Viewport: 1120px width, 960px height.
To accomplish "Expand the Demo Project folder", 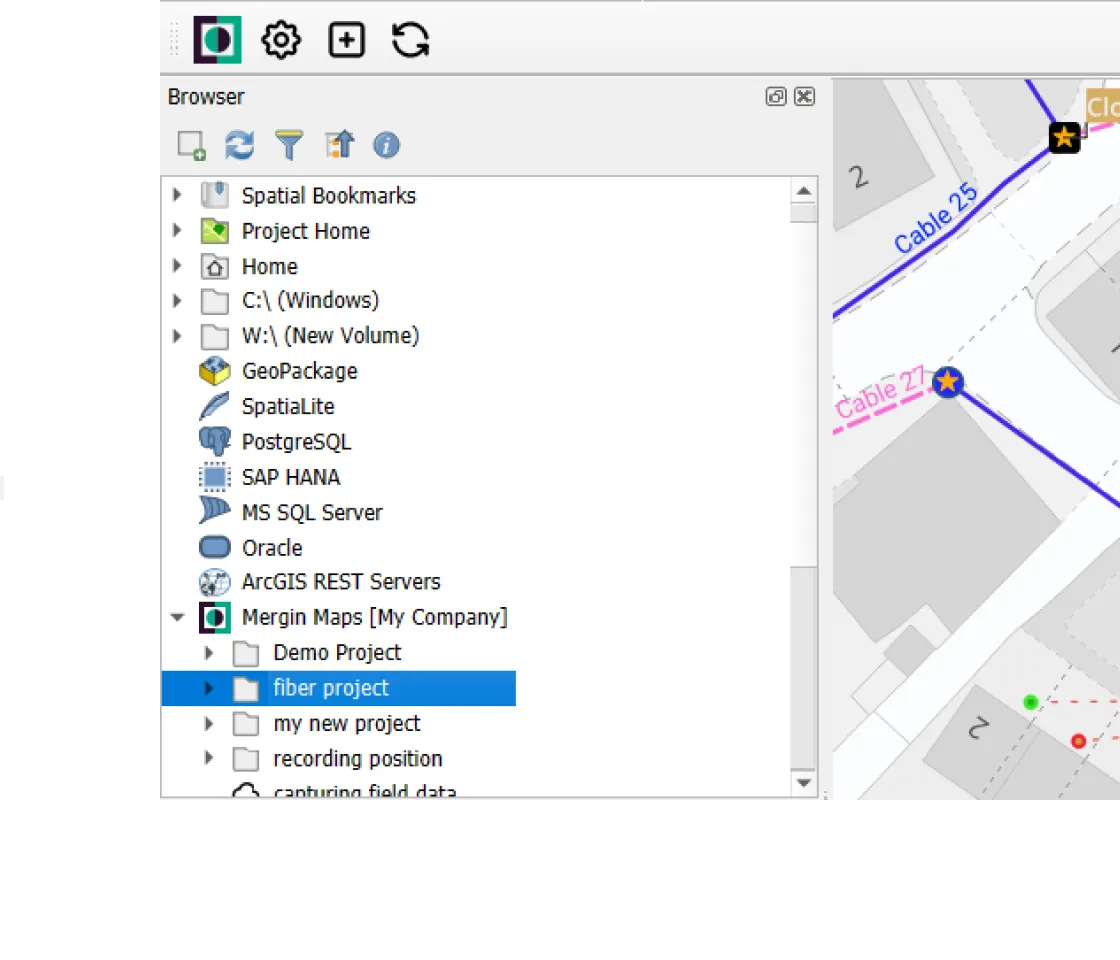I will tap(209, 653).
